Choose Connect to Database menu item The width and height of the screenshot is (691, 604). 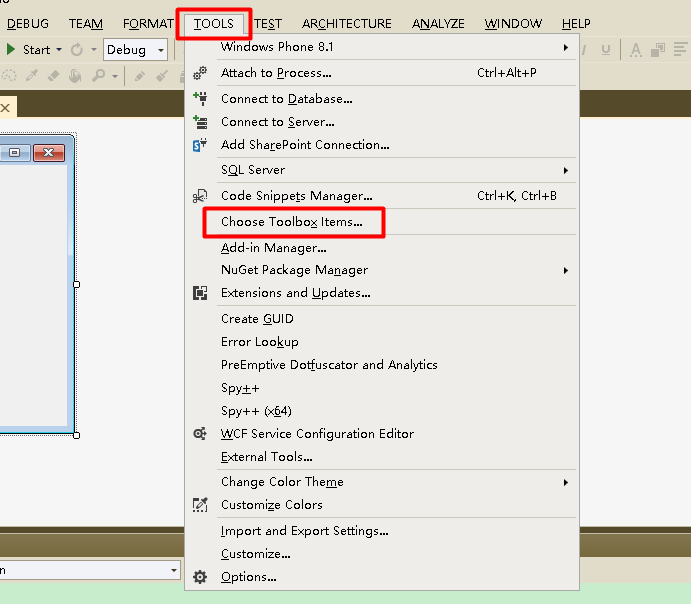[382, 99]
